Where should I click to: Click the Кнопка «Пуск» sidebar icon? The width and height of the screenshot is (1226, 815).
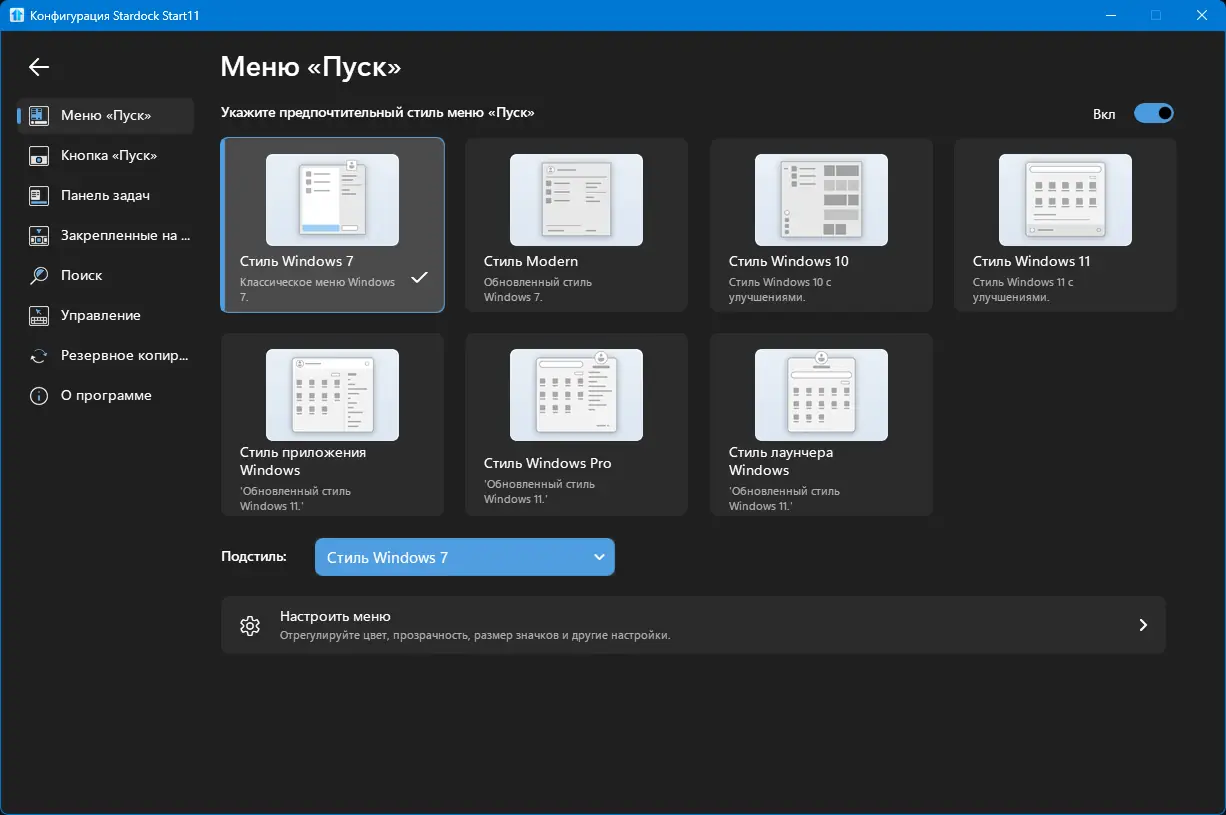tap(39, 156)
